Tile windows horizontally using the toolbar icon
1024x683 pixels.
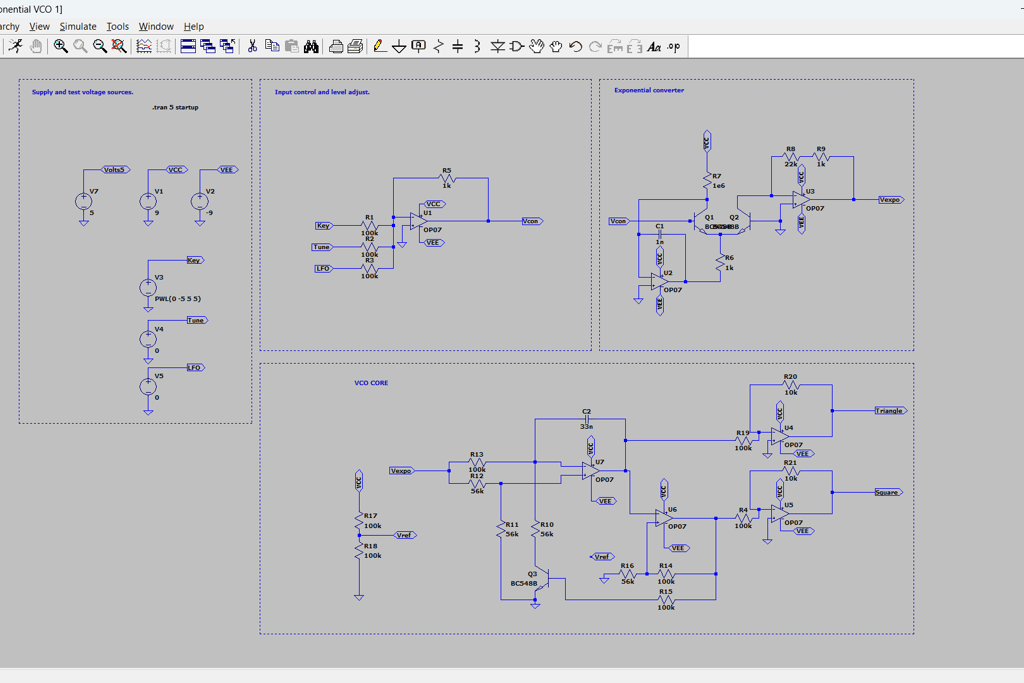coord(188,46)
